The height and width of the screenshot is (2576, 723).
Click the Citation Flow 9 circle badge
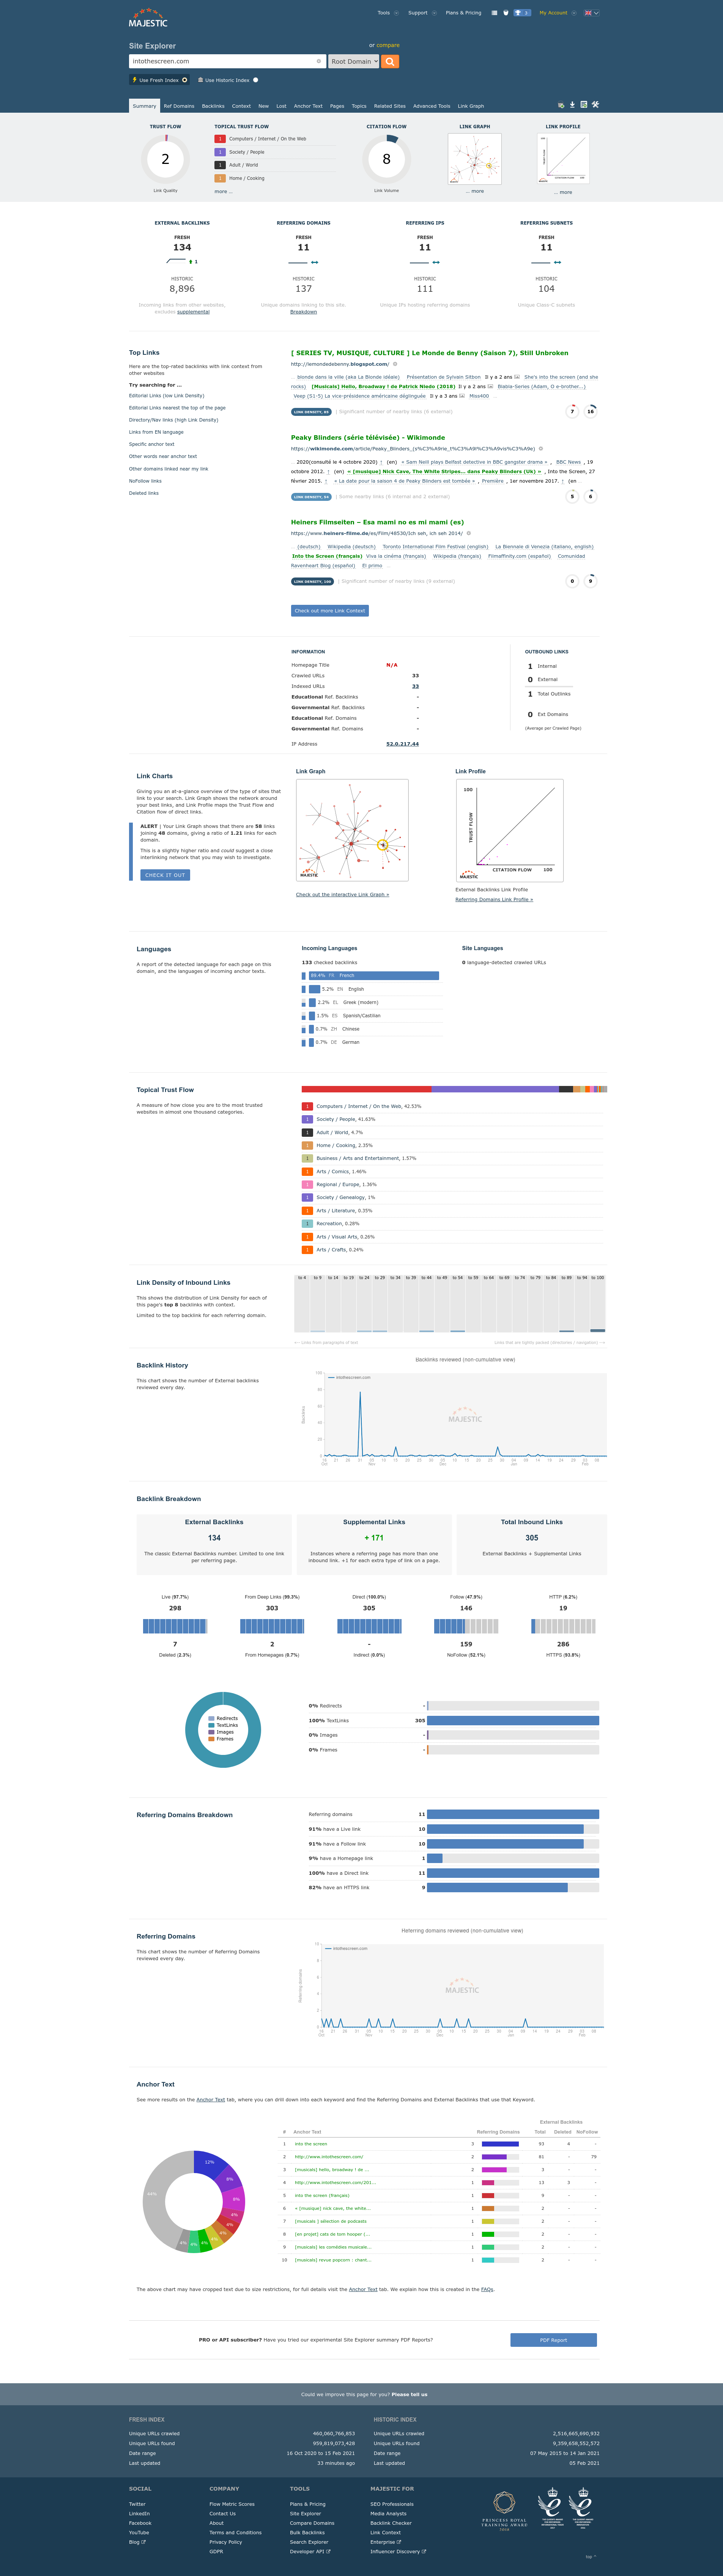[x=590, y=580]
